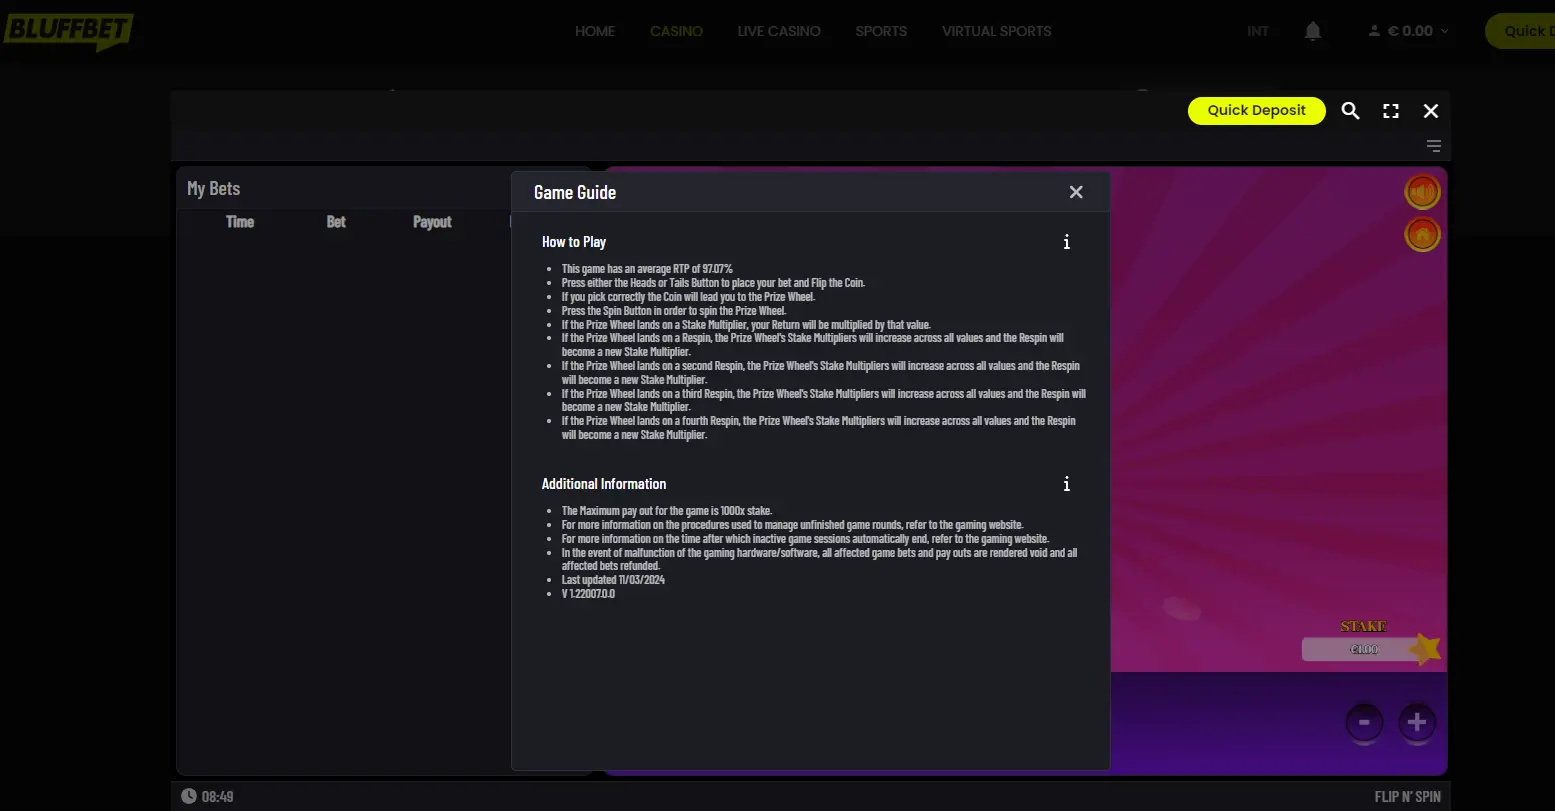Click the stake amount field
The height and width of the screenshot is (811, 1555).
pyautogui.click(x=1363, y=649)
